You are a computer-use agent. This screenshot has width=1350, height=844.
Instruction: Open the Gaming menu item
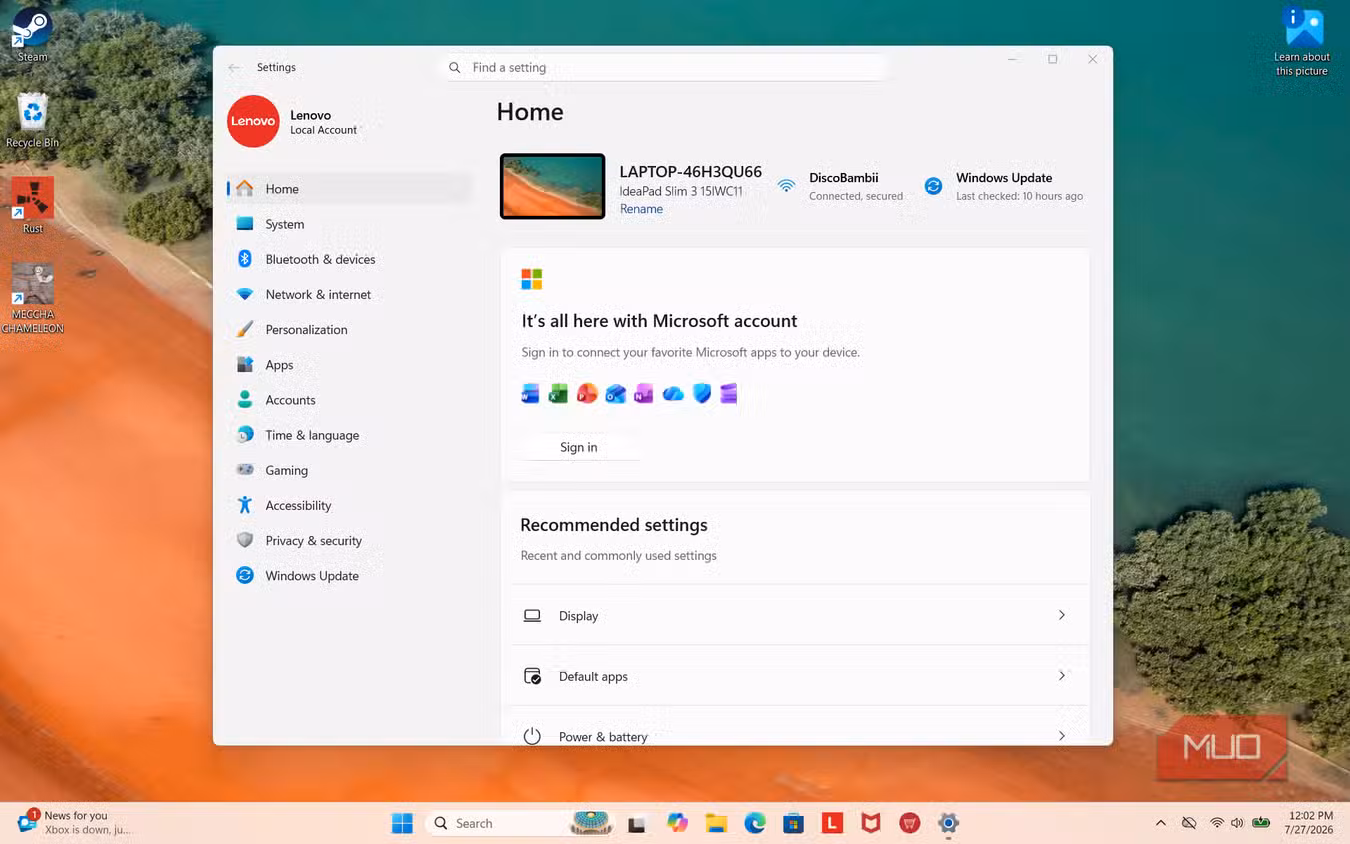point(287,470)
